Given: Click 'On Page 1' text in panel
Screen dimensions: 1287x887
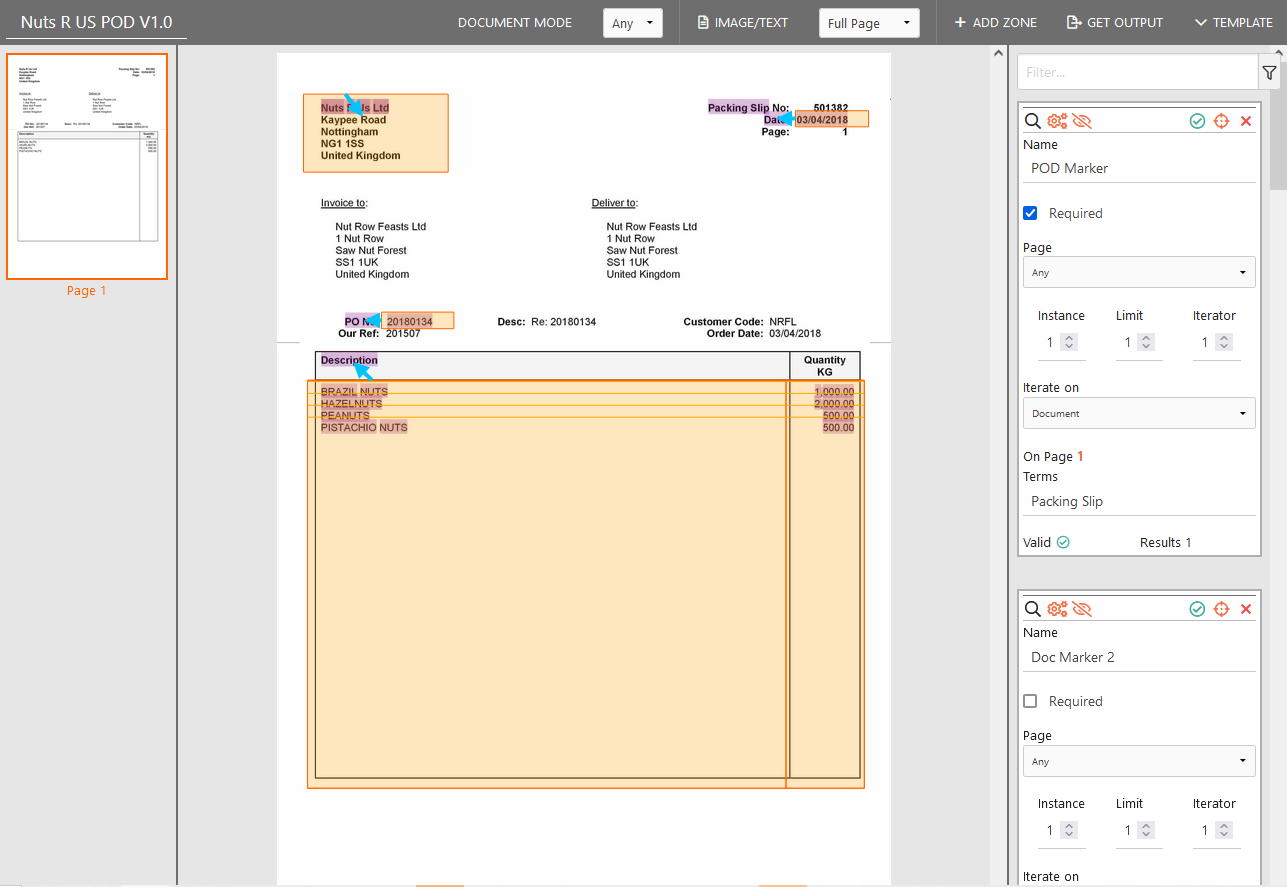Looking at the screenshot, I should pos(1053,457).
